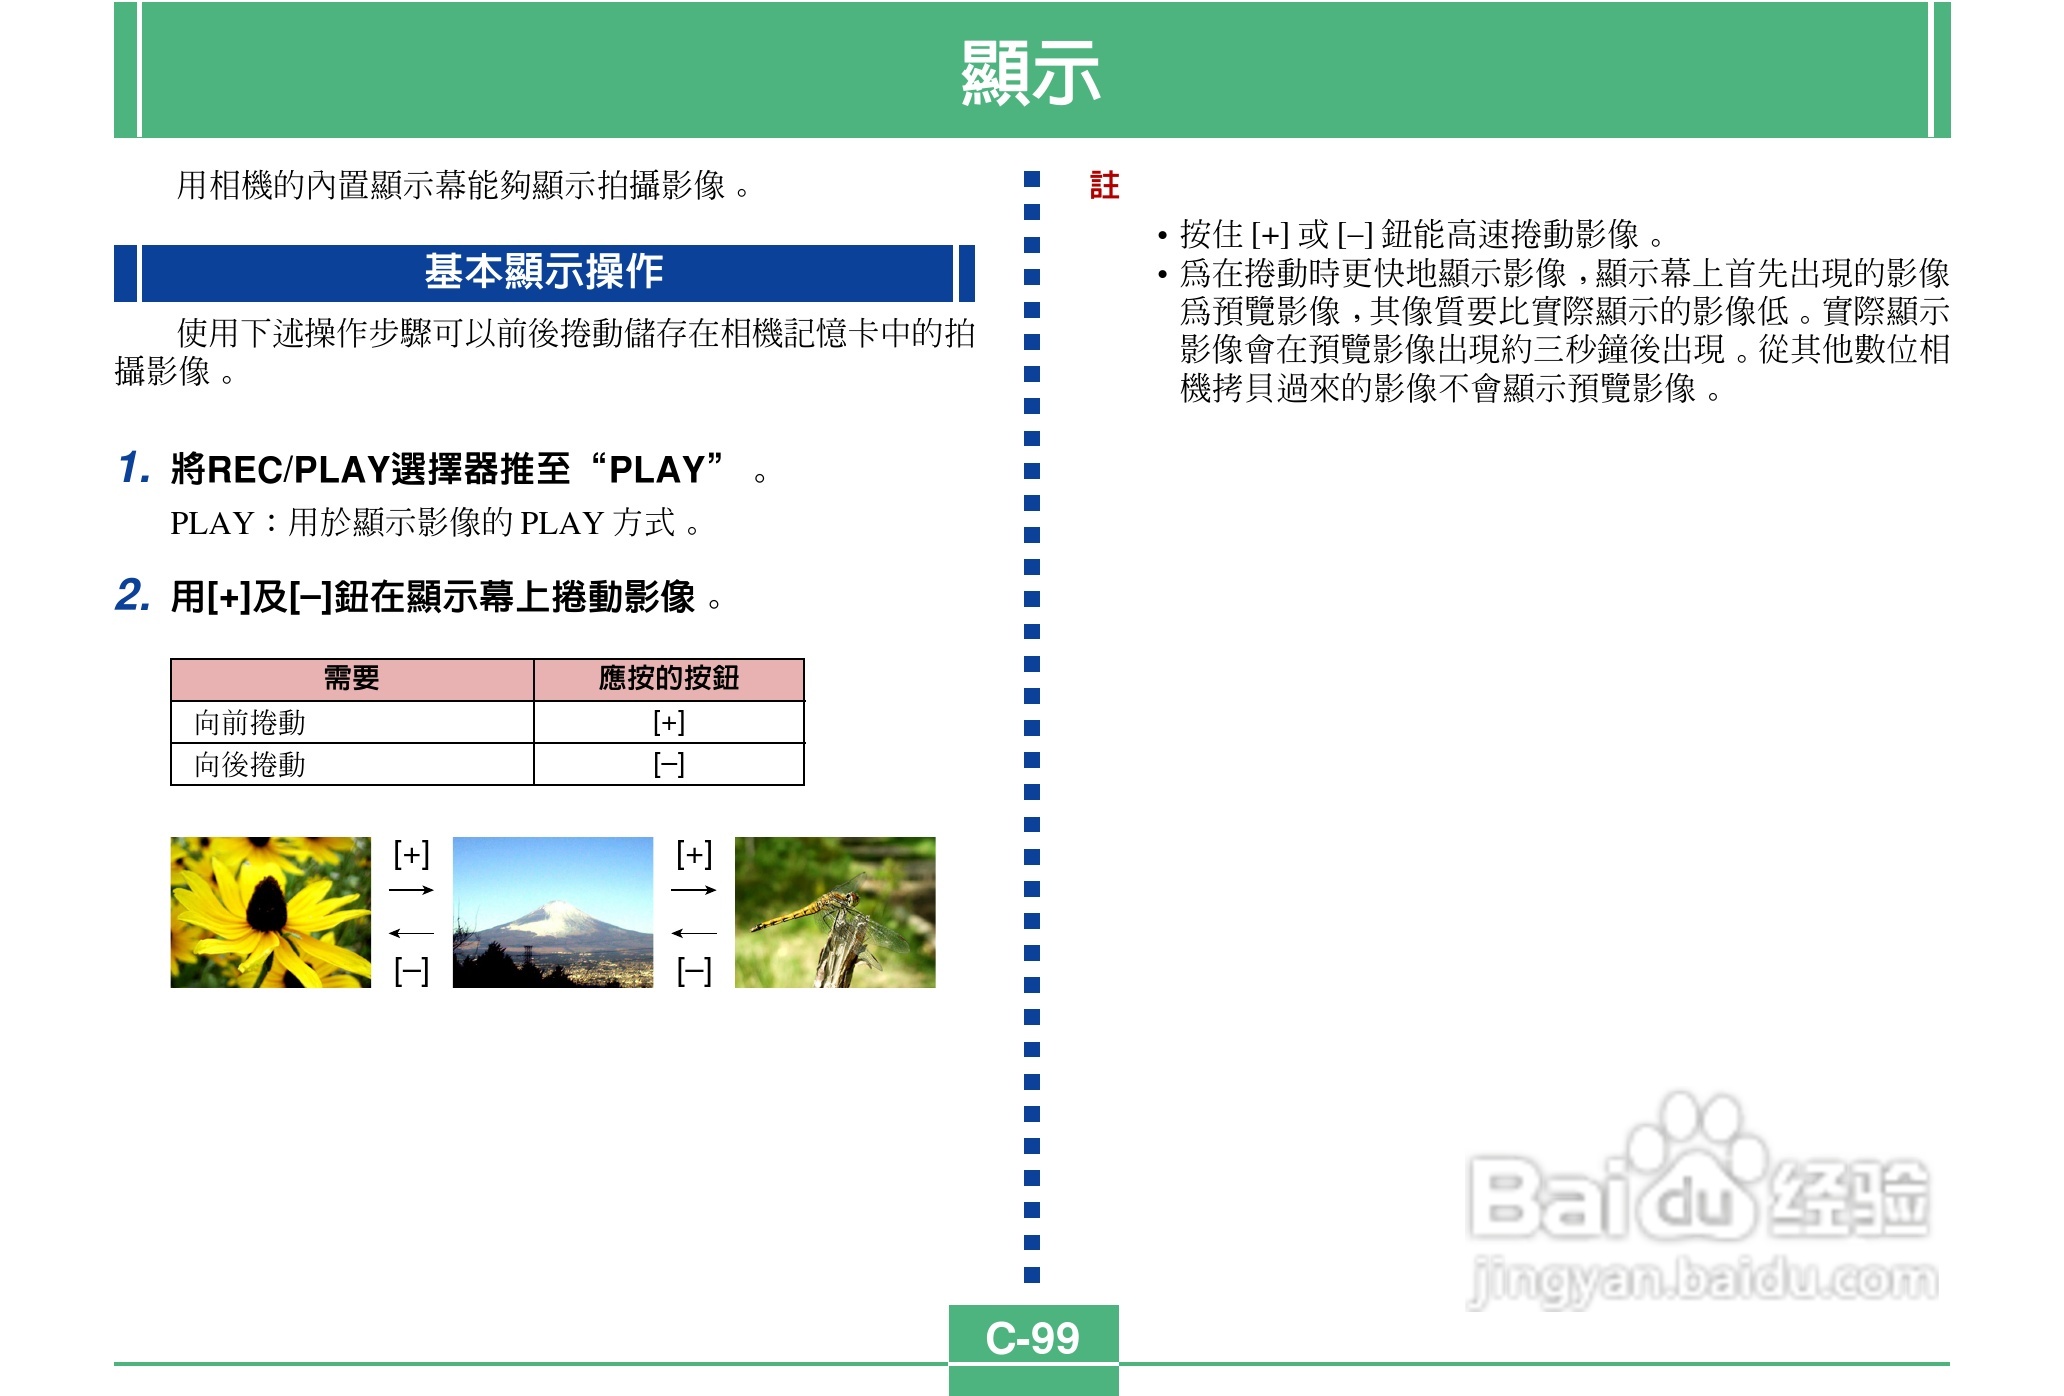Click the right arrow after the flower image
This screenshot has width=2064, height=1396.
point(411,889)
